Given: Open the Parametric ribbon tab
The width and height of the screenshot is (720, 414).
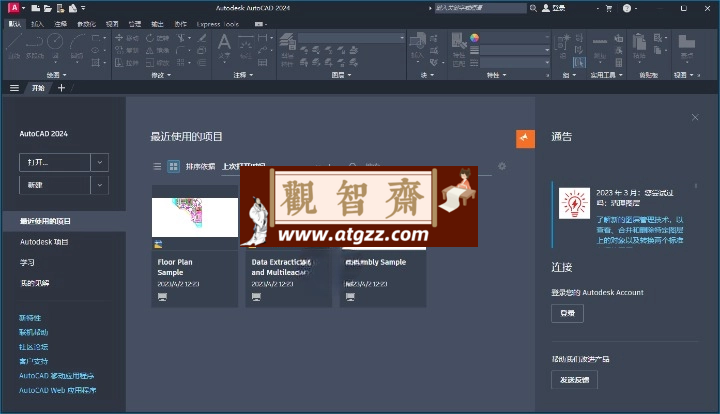Looking at the screenshot, I should tap(86, 24).
